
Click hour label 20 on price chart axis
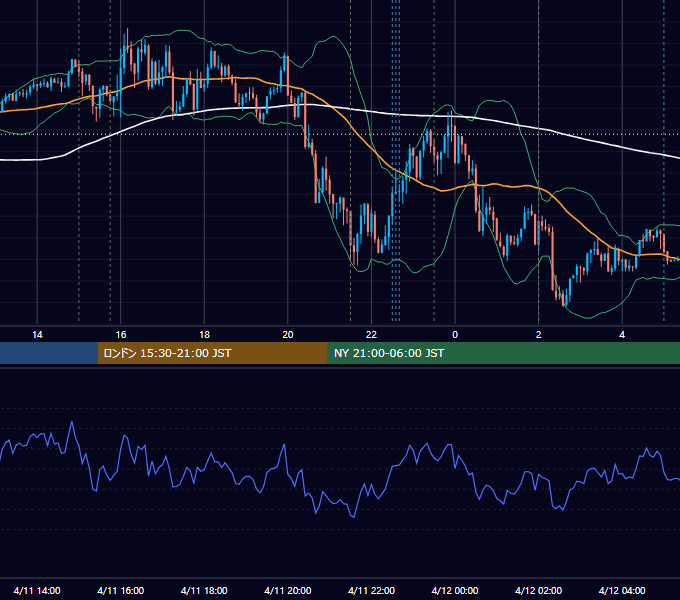coord(288,334)
